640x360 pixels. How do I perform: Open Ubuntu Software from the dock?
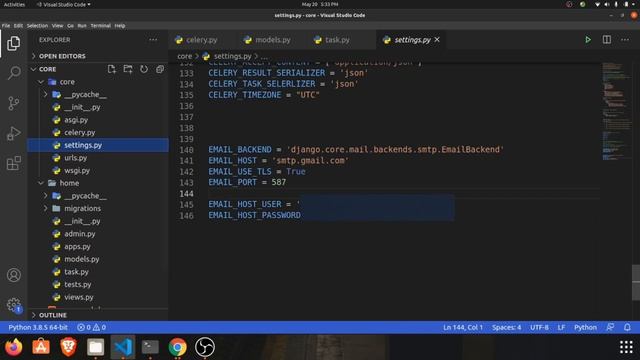coord(41,347)
